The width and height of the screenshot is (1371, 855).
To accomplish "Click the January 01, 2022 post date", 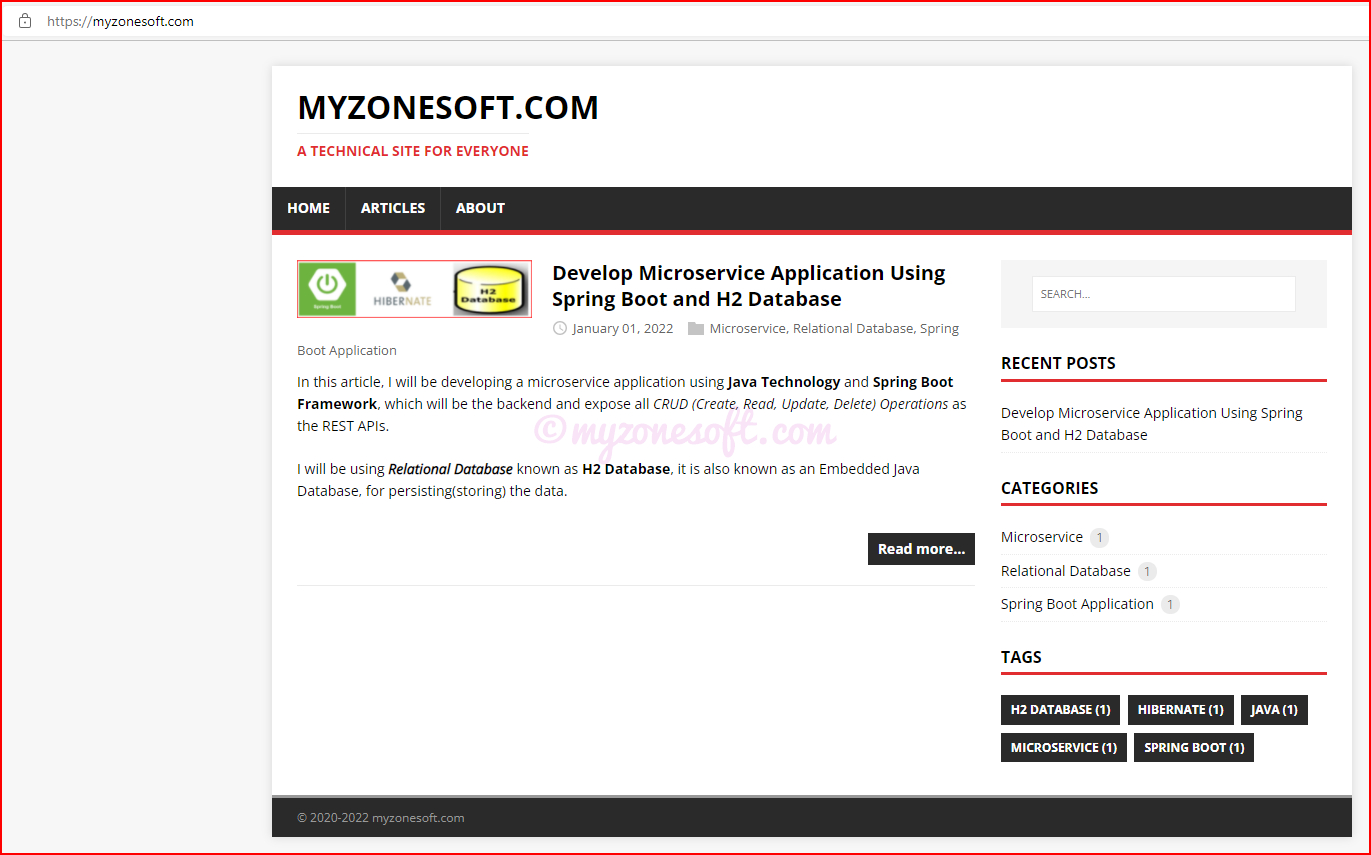I will 623,328.
